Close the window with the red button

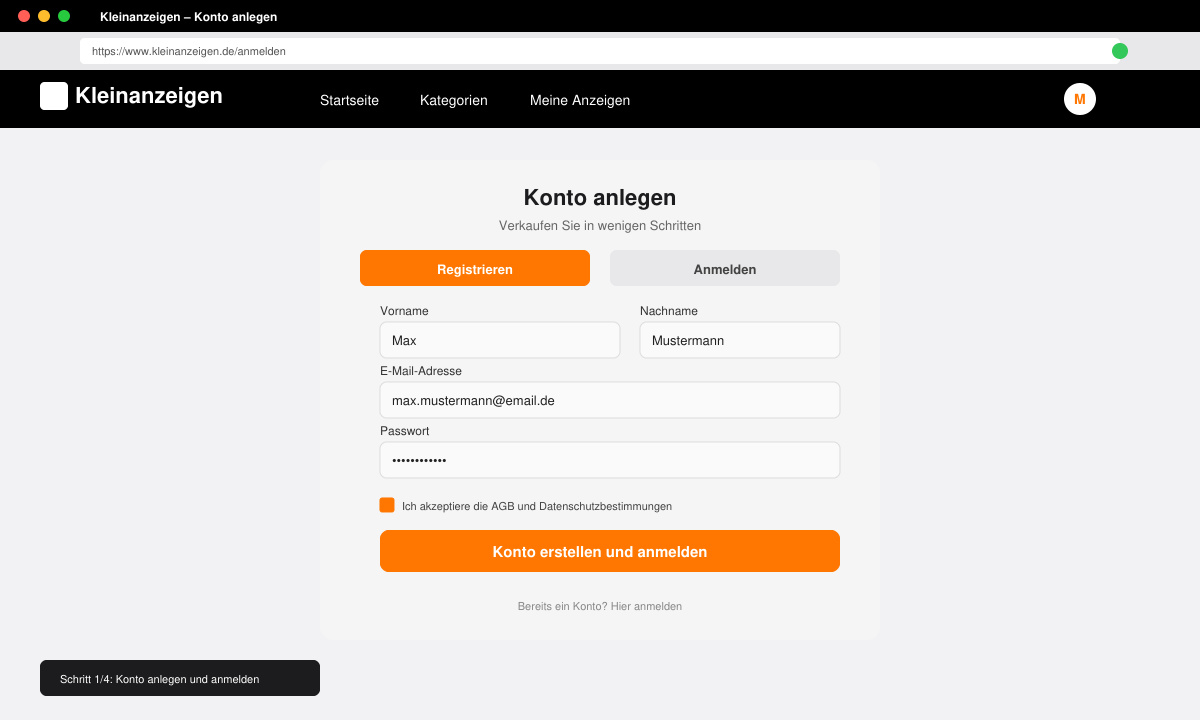pyautogui.click(x=24, y=16)
